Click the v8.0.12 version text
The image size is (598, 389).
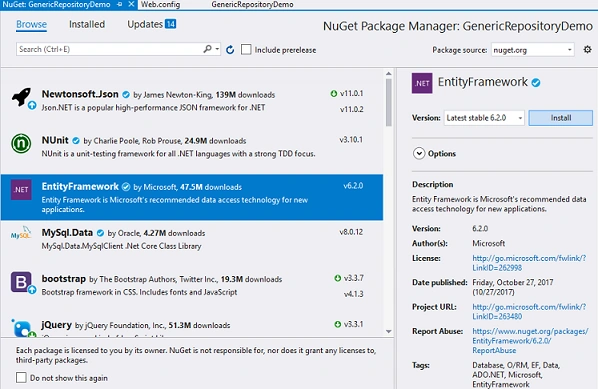351,232
